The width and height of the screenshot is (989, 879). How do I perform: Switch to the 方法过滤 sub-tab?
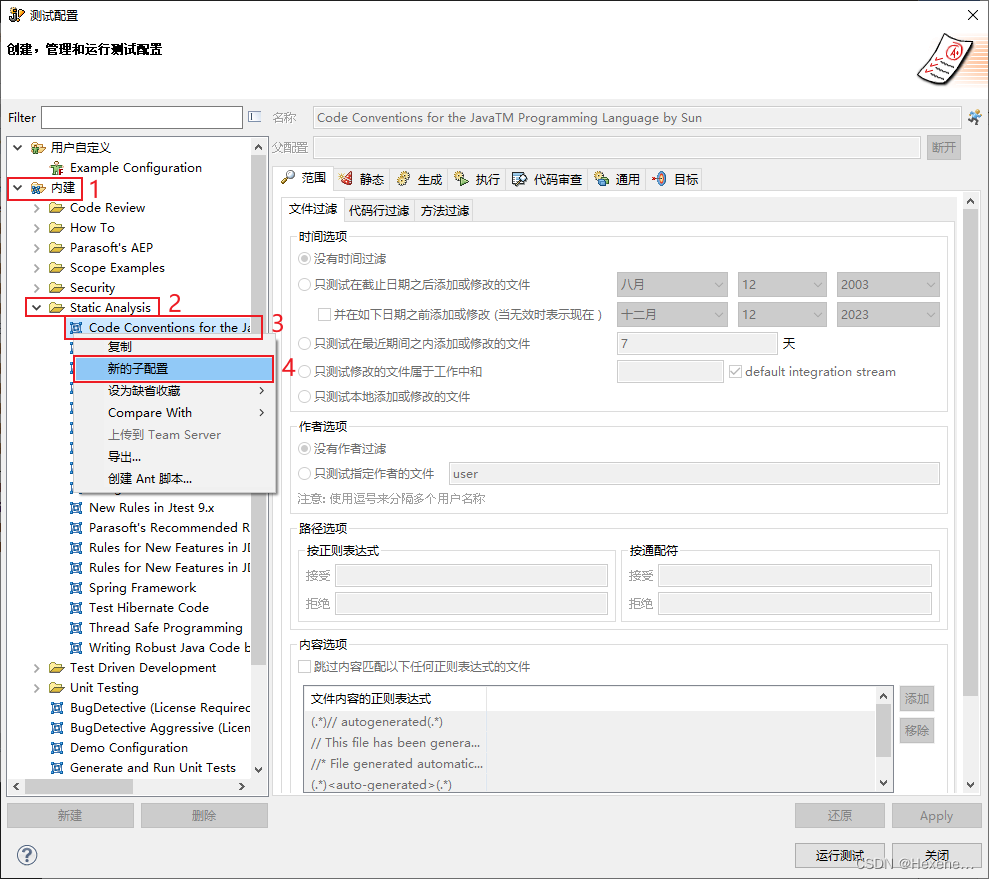444,209
